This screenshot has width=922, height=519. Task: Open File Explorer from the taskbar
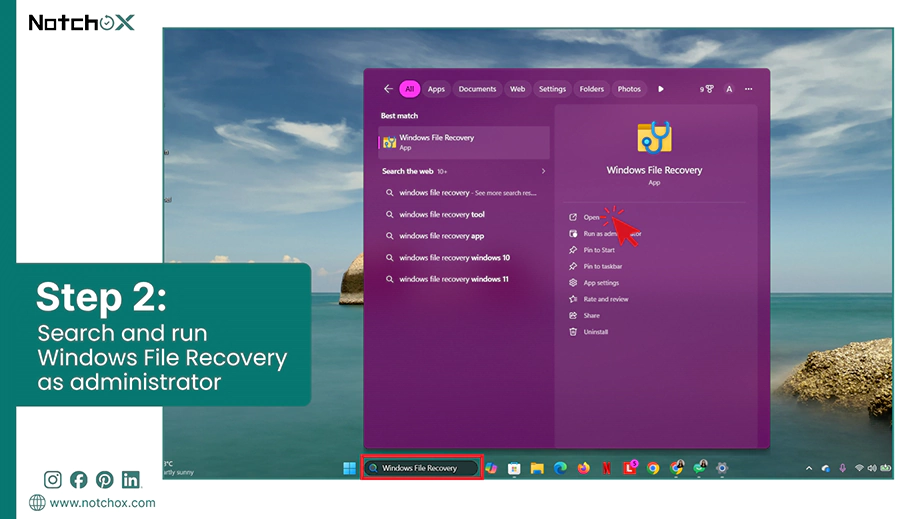click(x=537, y=468)
